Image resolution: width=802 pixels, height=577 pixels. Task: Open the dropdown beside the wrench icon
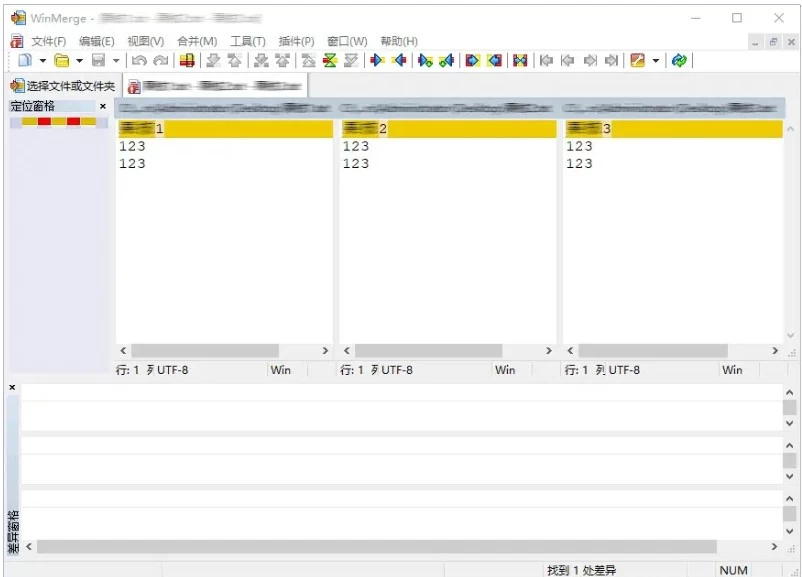click(653, 60)
